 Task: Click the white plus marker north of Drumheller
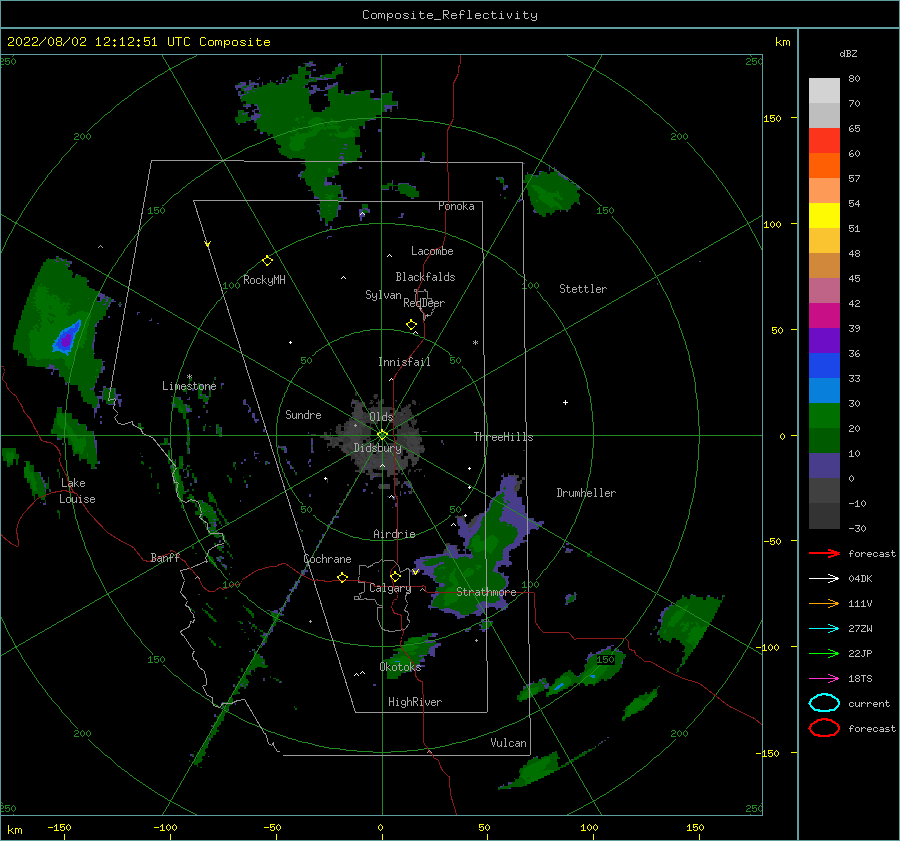pos(565,402)
